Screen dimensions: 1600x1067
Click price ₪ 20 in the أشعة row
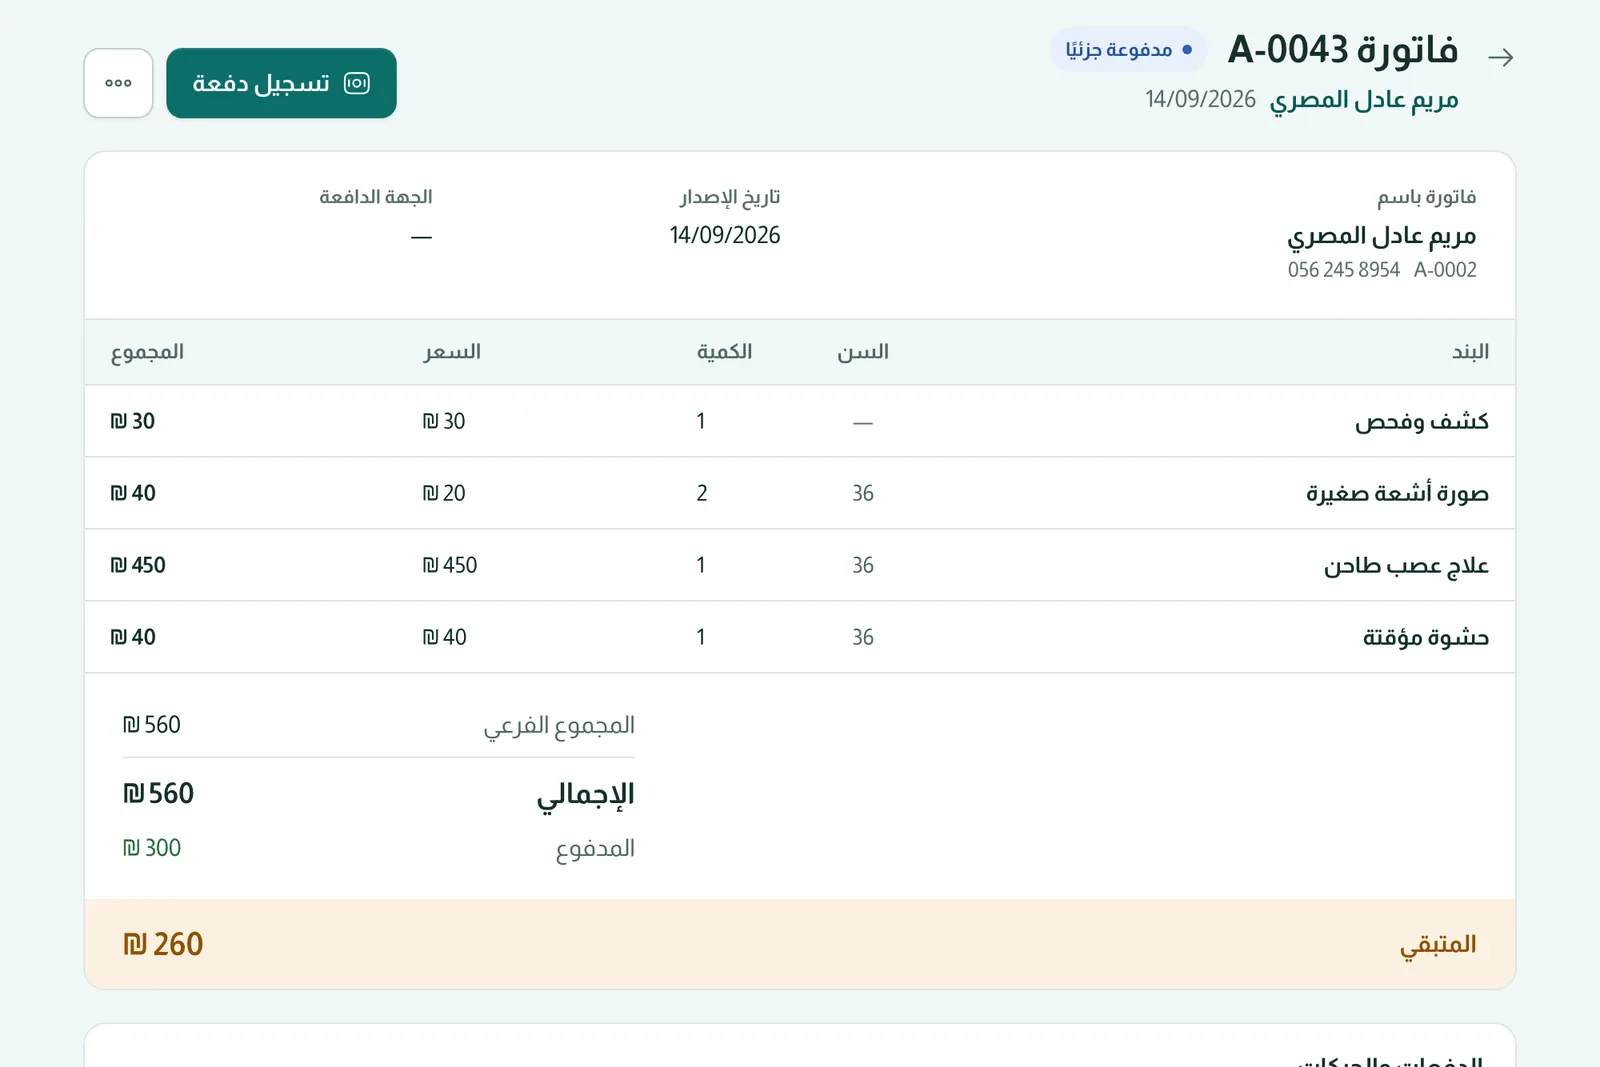(x=444, y=493)
